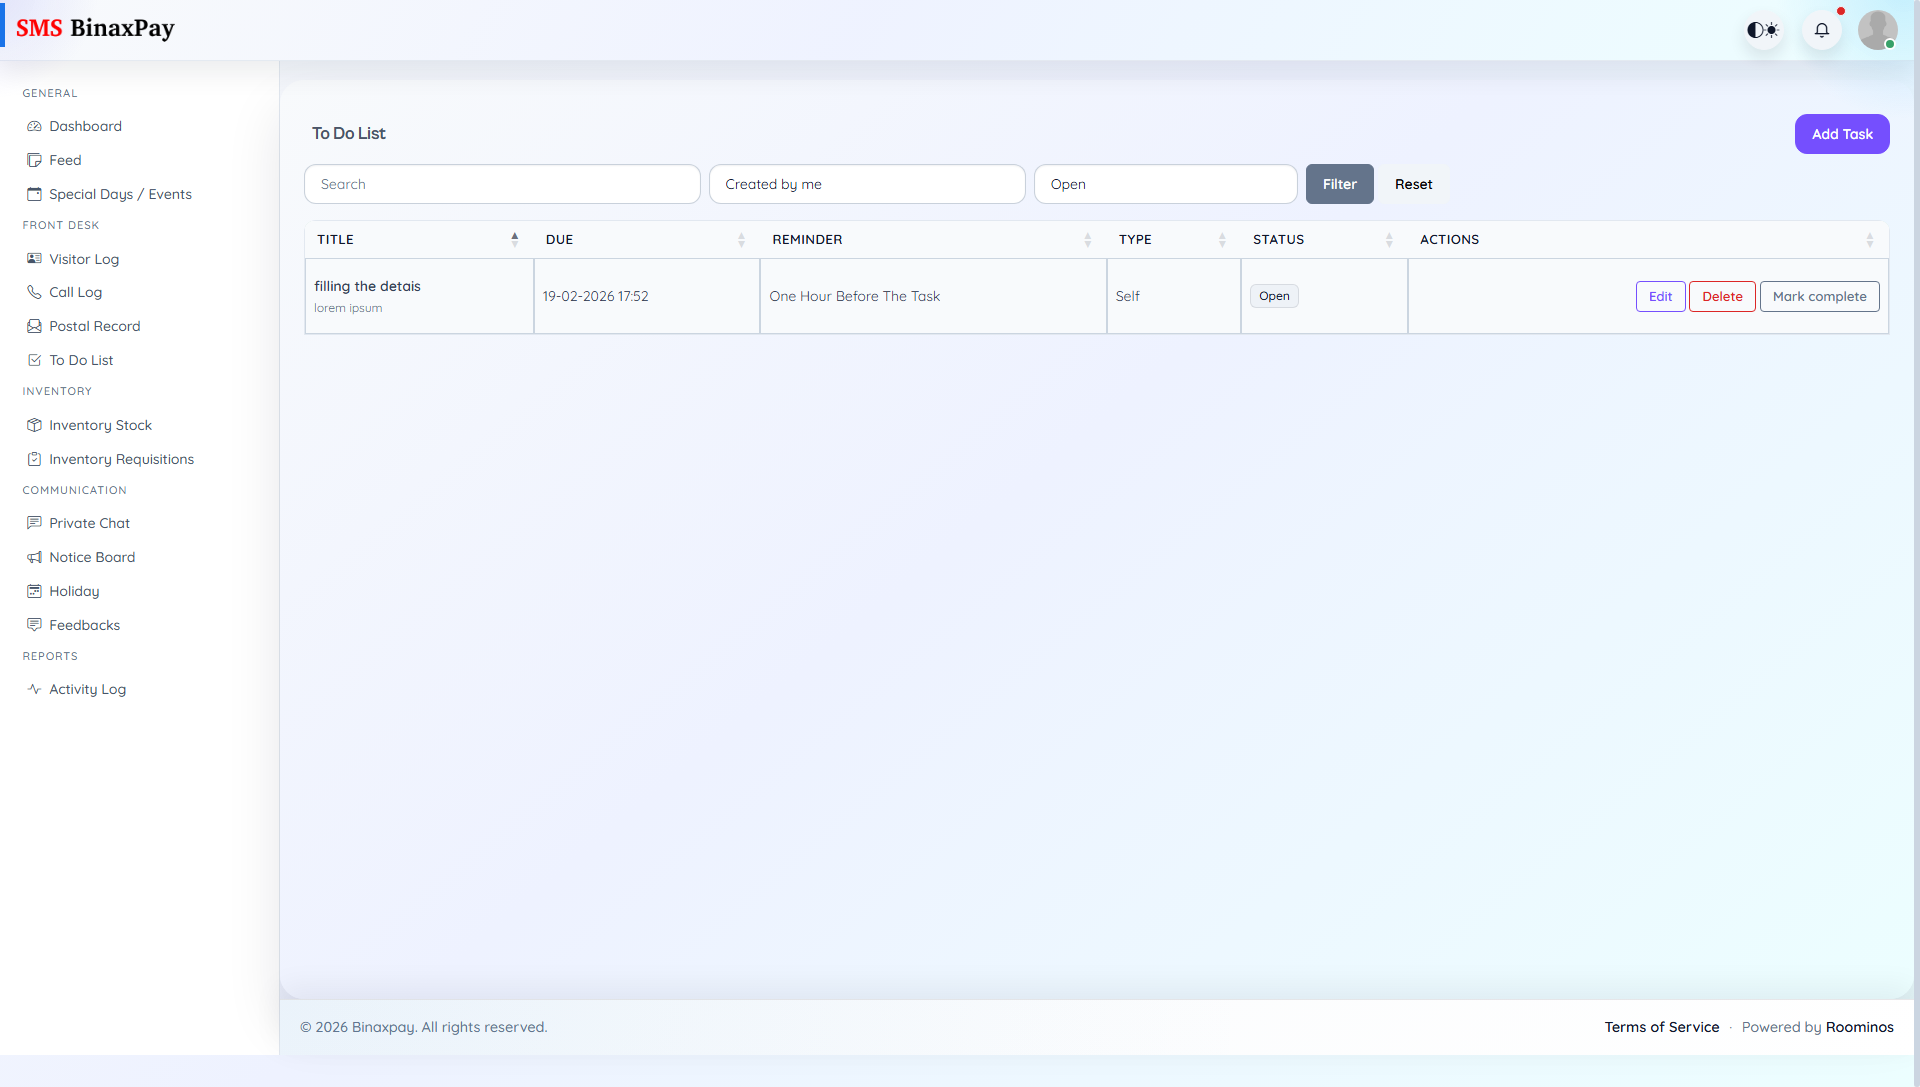
Task: Click the Activity Log icon
Action: 33,689
